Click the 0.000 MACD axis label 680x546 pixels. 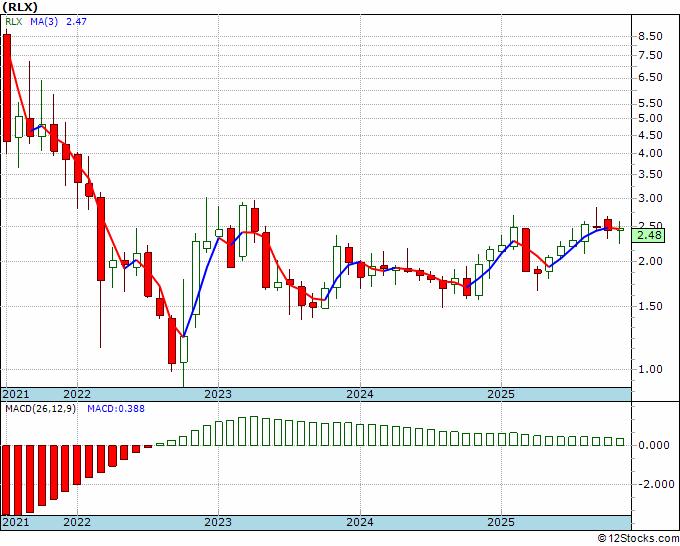pos(654,445)
